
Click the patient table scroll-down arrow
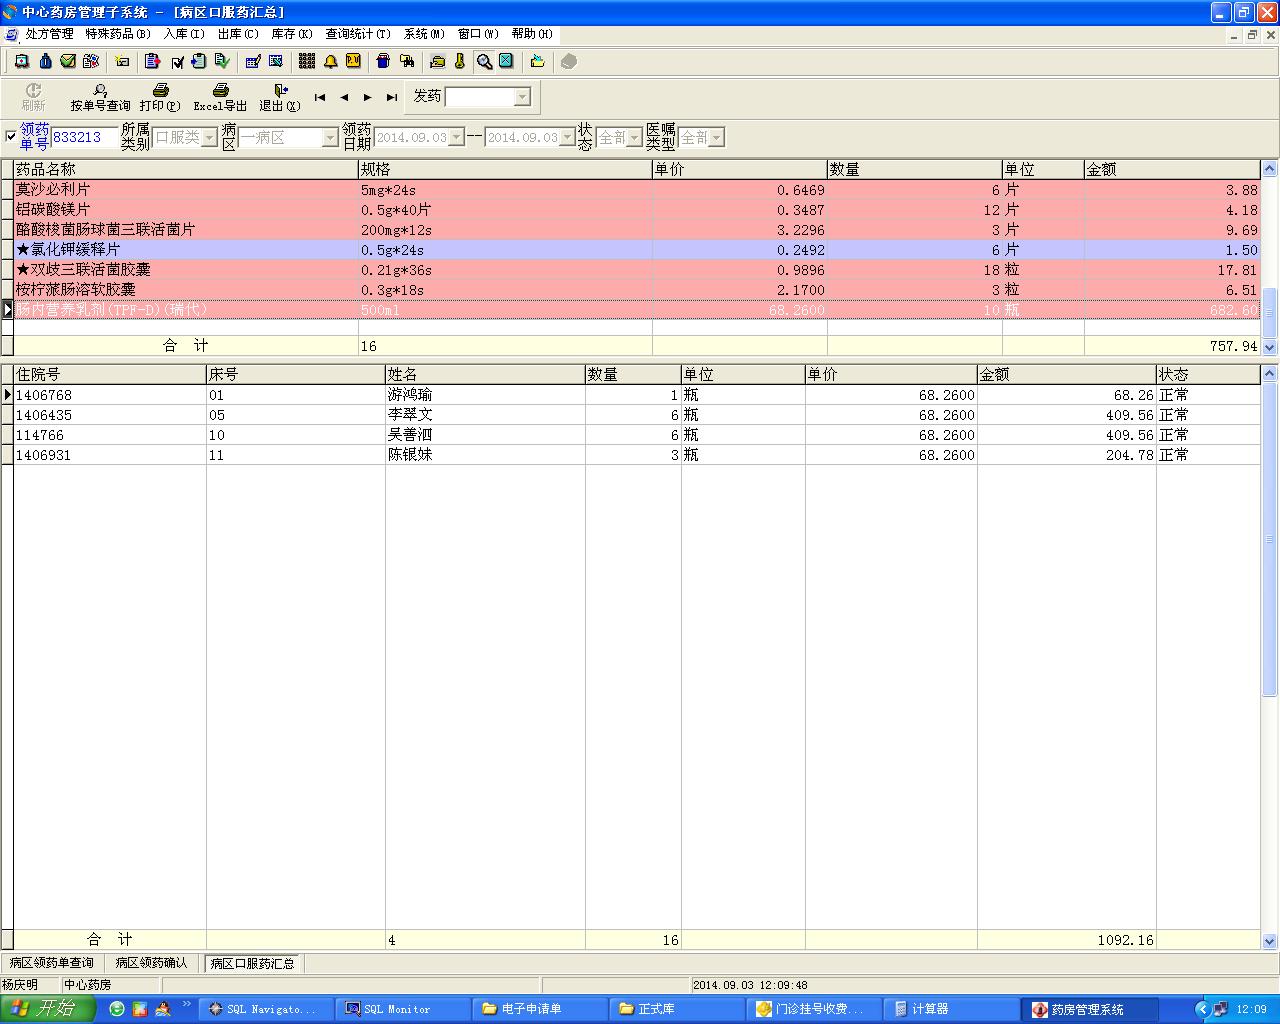pyautogui.click(x=1270, y=941)
